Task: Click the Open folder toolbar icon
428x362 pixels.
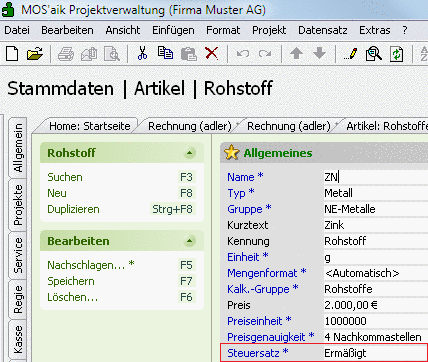Action: tap(35, 54)
